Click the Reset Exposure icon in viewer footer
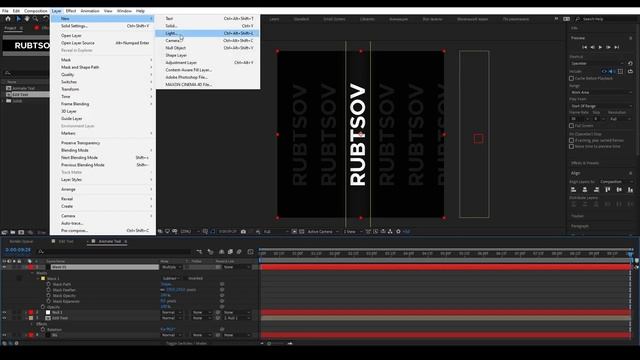 (x=398, y=232)
